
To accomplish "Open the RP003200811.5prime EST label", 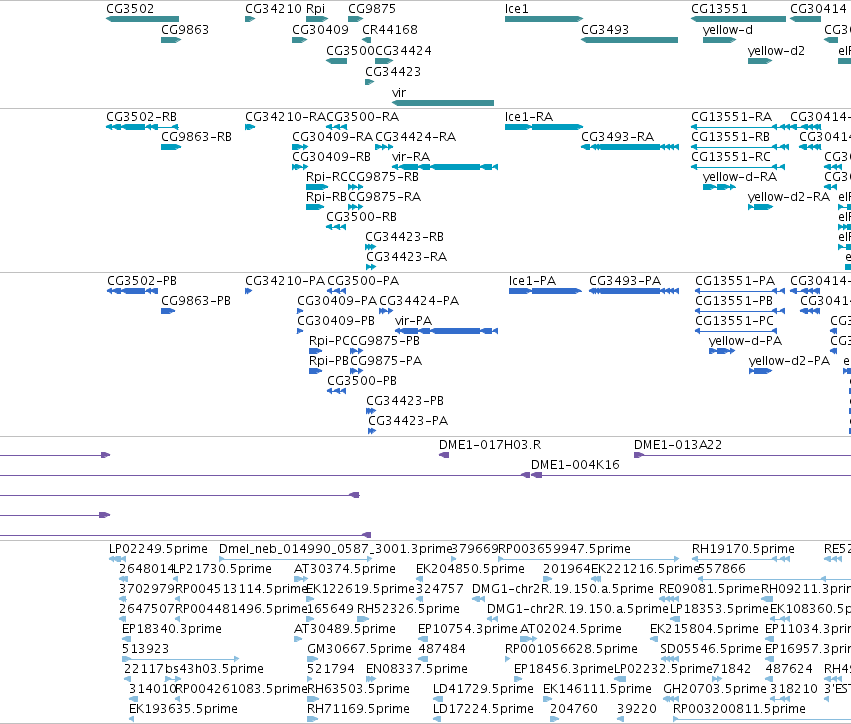I will click(x=739, y=709).
